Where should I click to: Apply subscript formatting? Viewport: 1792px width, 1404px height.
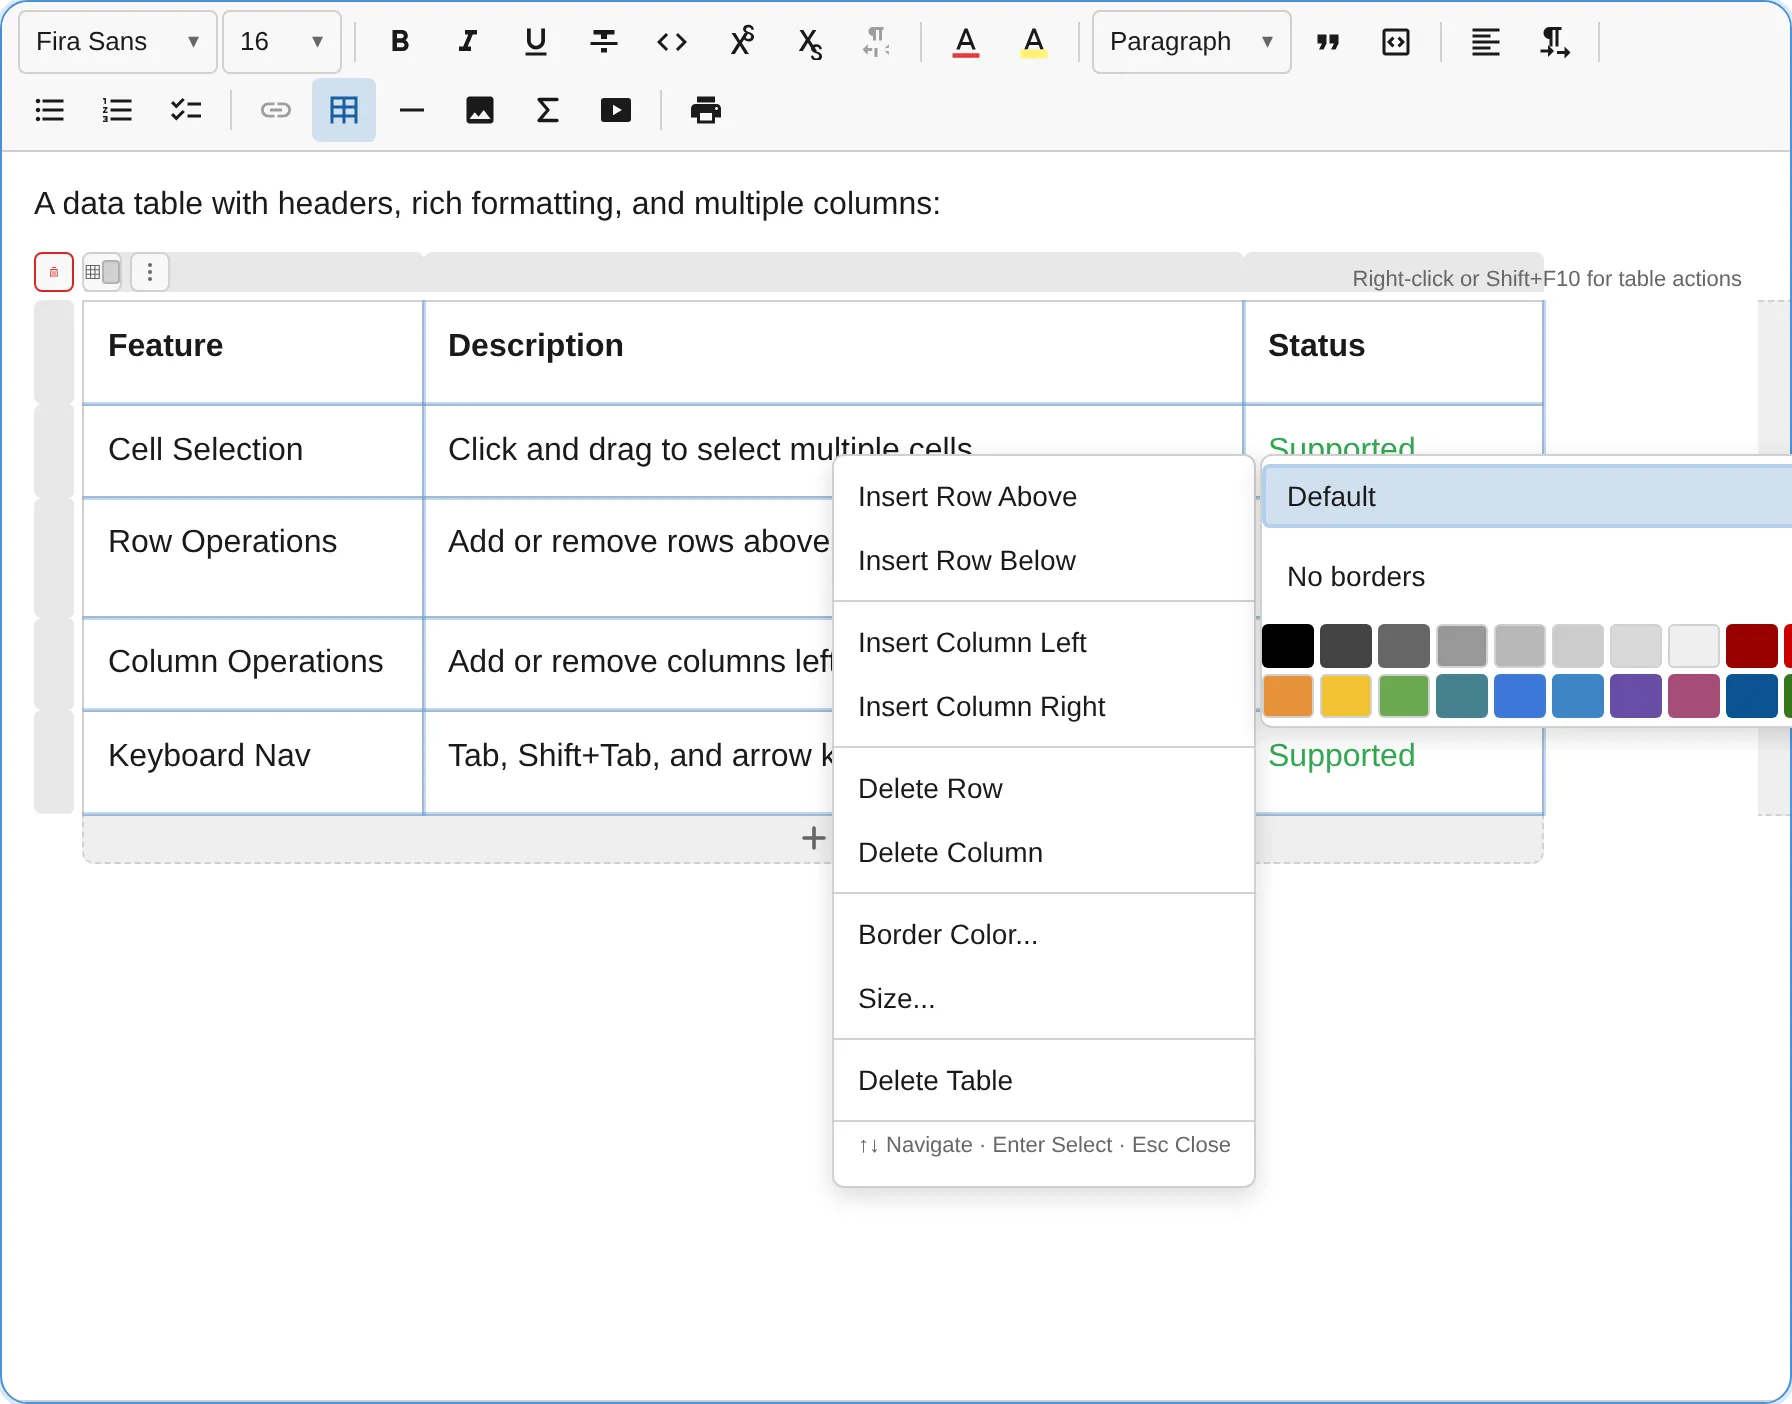point(809,42)
